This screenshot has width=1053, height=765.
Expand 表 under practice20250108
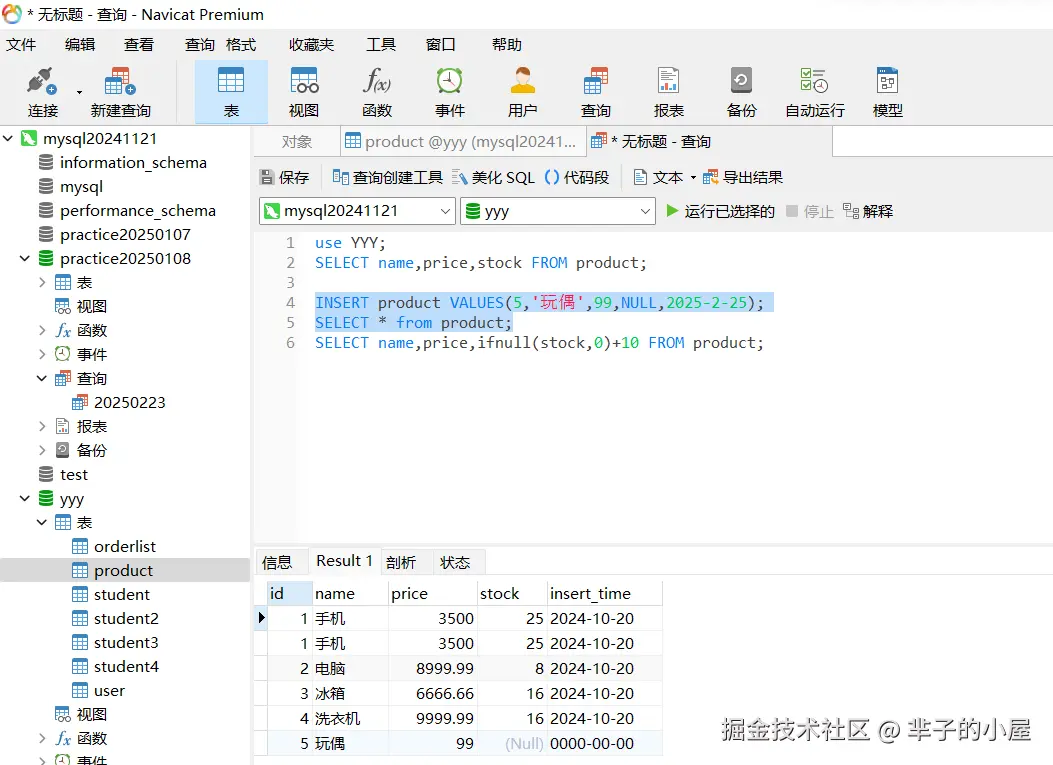pyautogui.click(x=42, y=282)
